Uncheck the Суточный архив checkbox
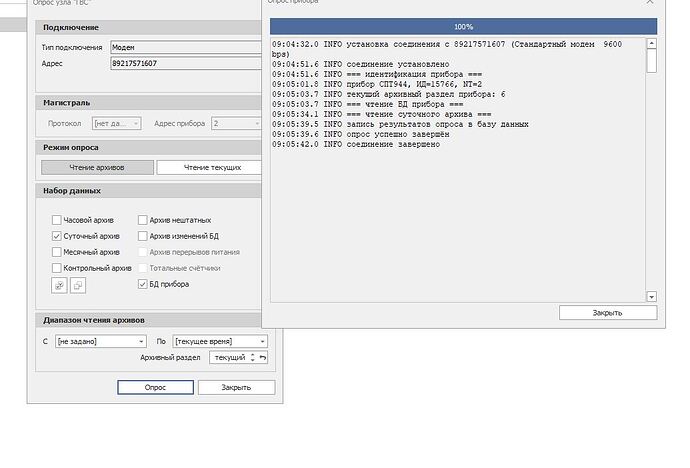Screen dimensions: 690x468 (x=56, y=236)
